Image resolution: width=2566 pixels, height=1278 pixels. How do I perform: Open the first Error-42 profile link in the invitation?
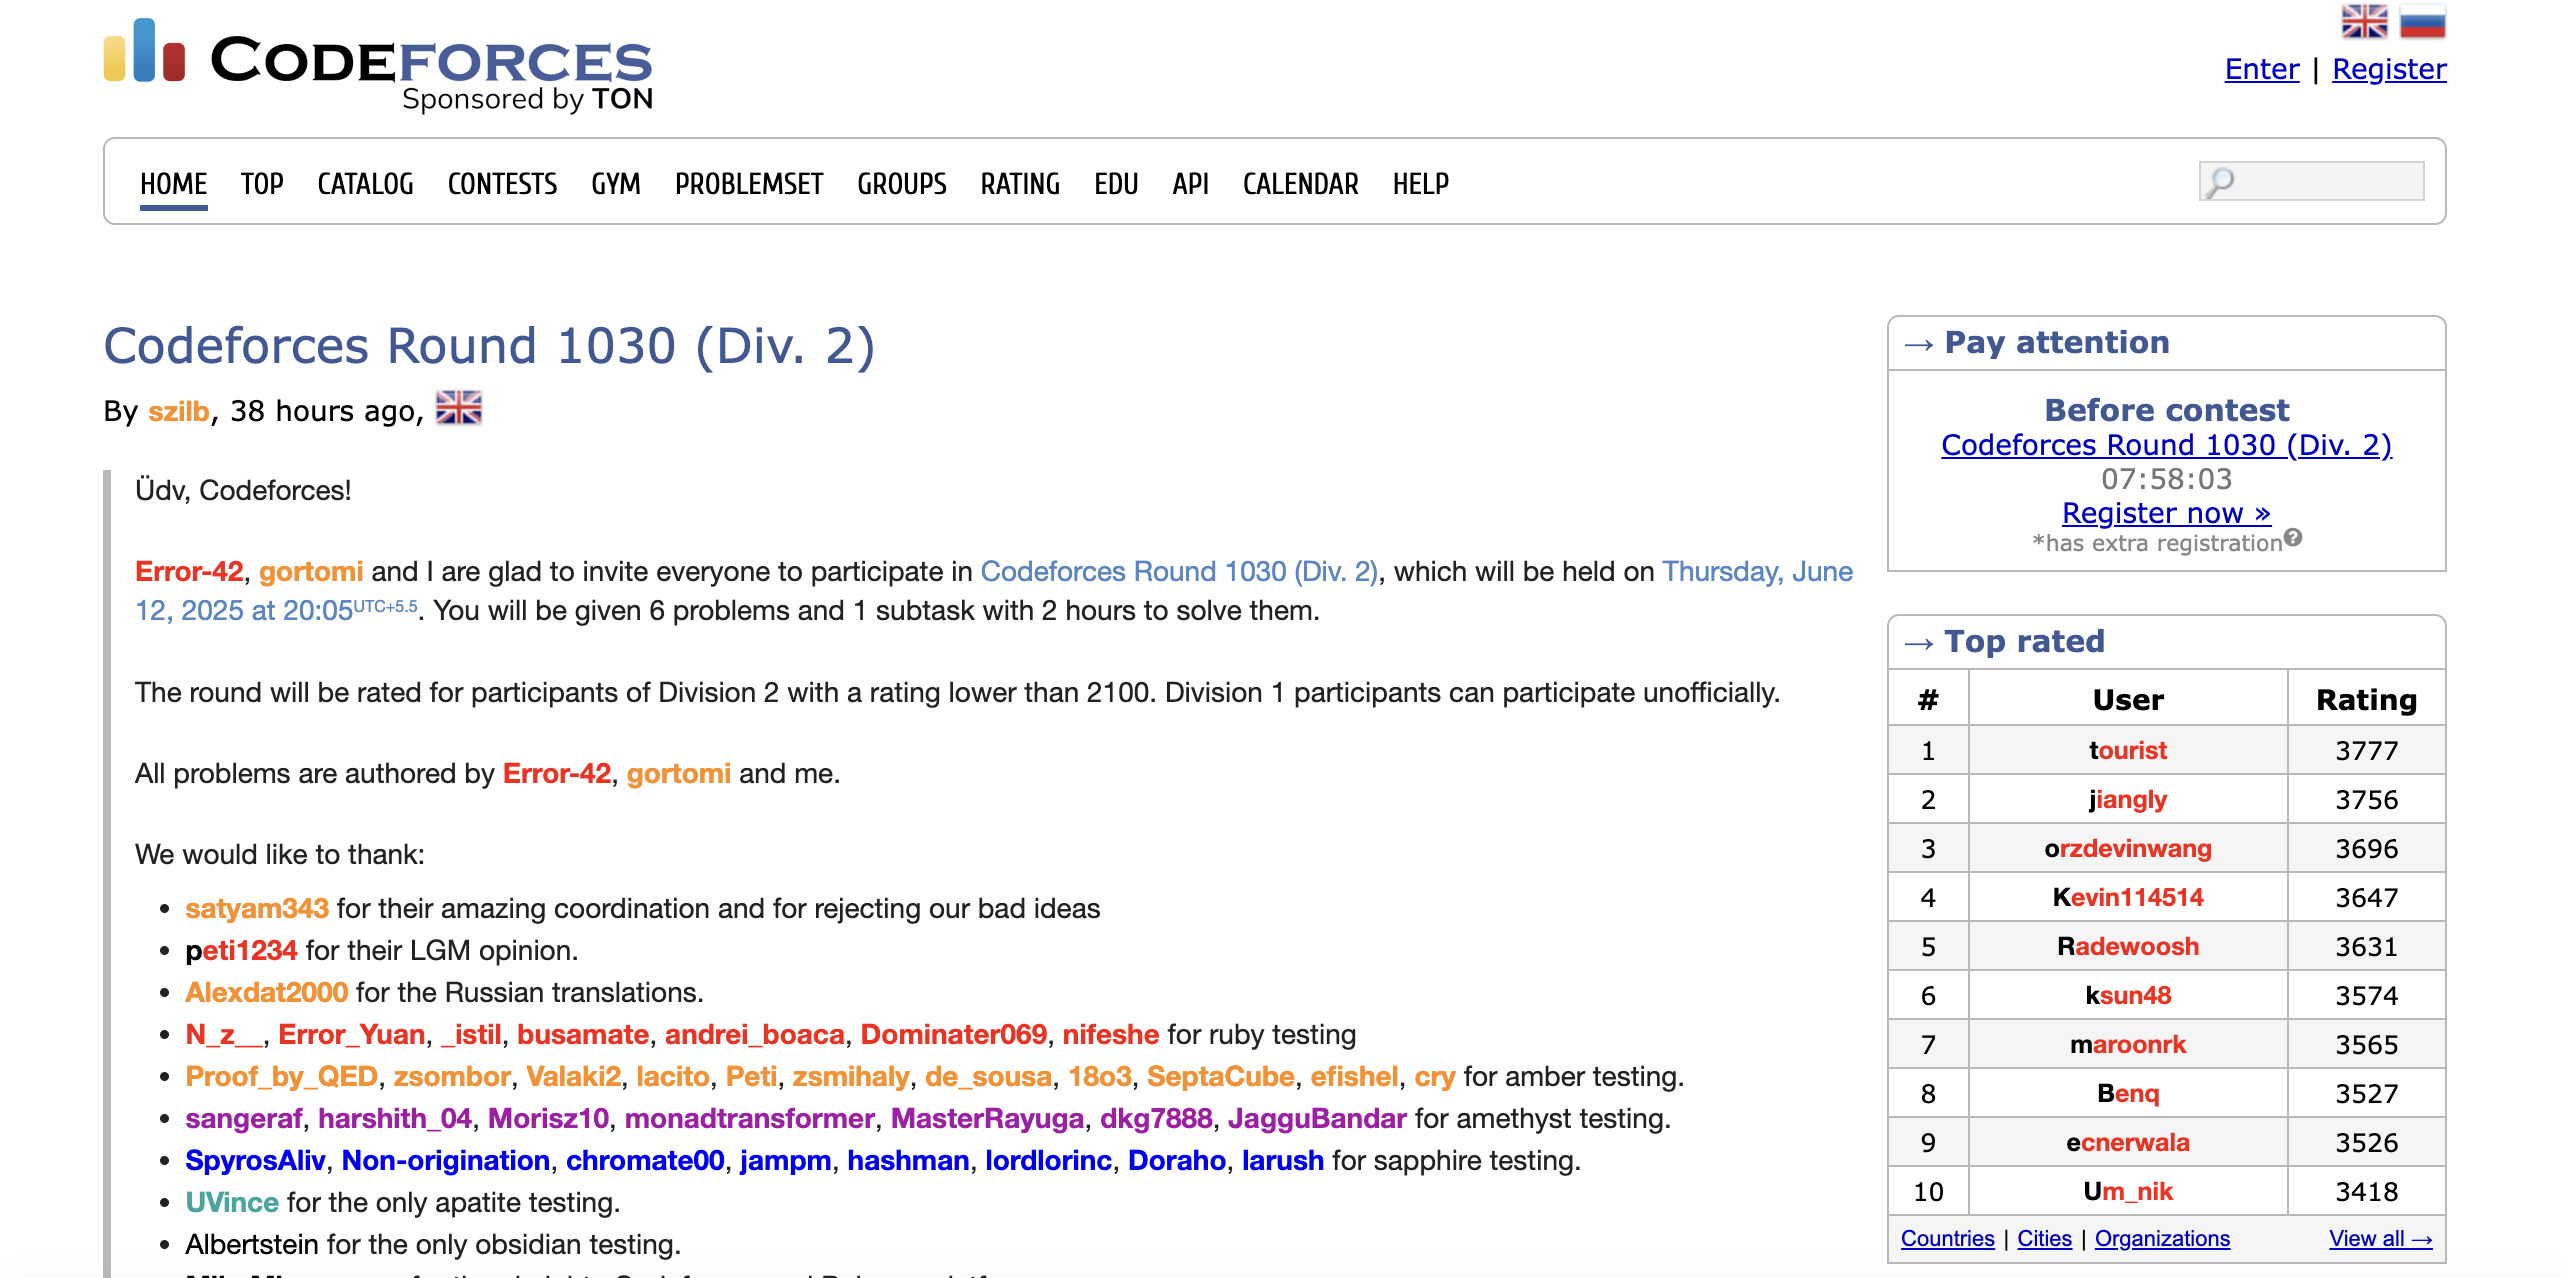(189, 571)
